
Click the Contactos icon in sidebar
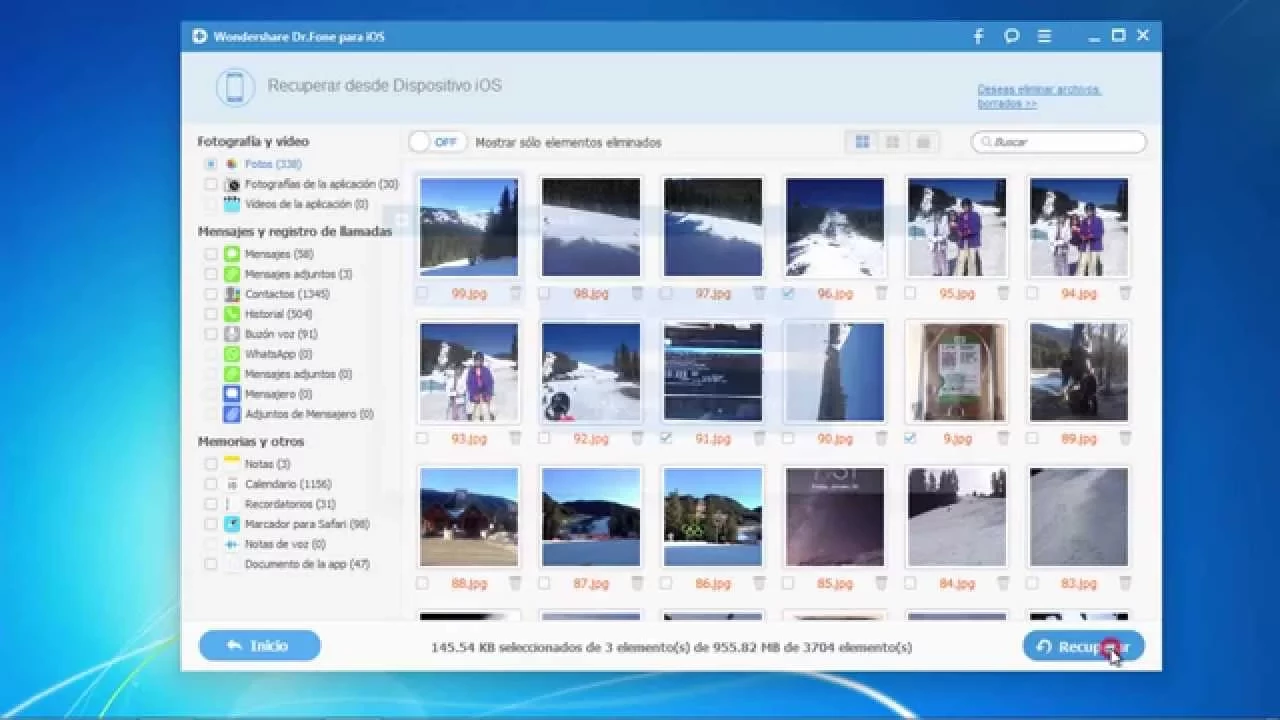click(232, 294)
